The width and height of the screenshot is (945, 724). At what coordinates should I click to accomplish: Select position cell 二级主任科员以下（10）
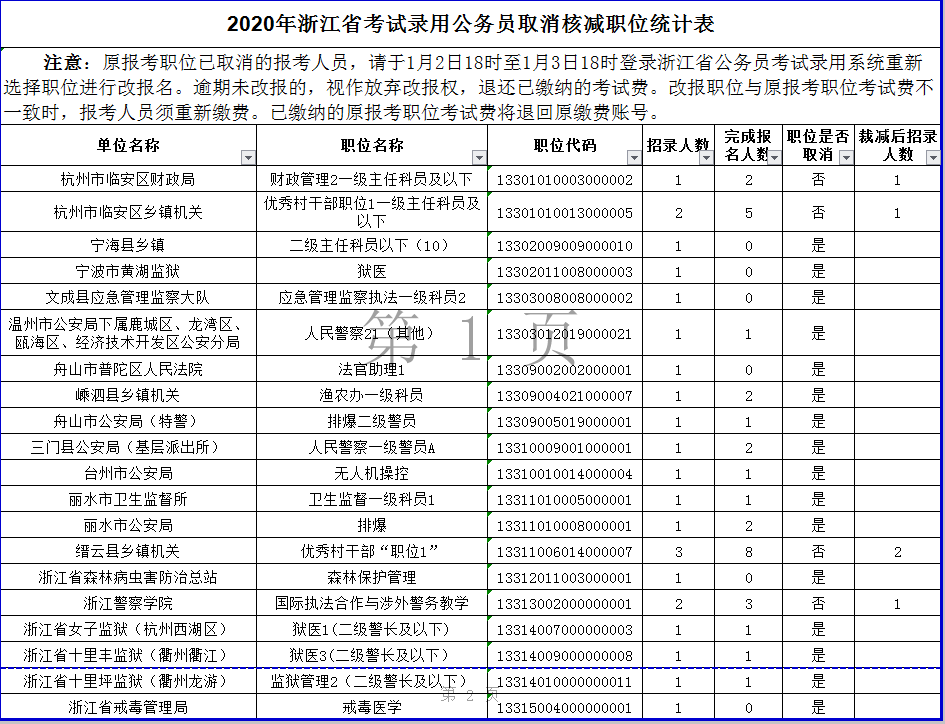pyautogui.click(x=372, y=245)
